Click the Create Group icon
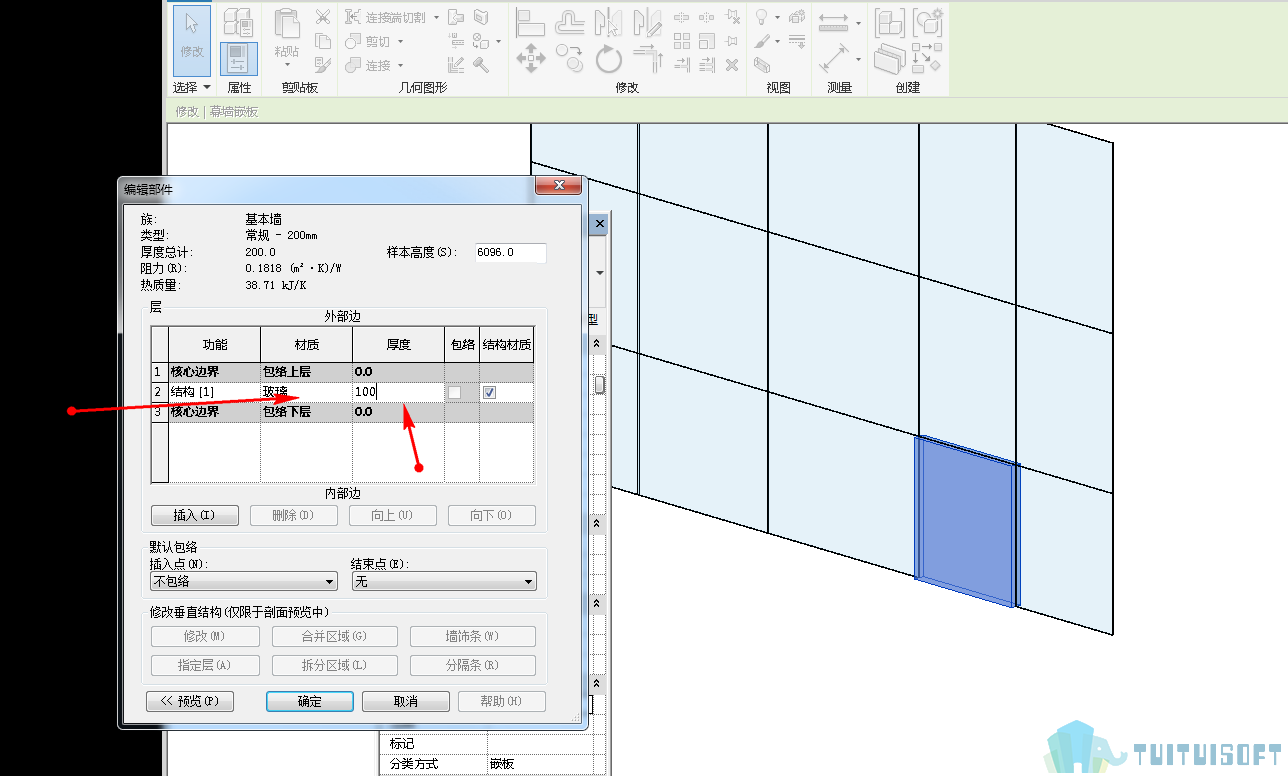Screen dimensions: 1288x776 pos(929,22)
